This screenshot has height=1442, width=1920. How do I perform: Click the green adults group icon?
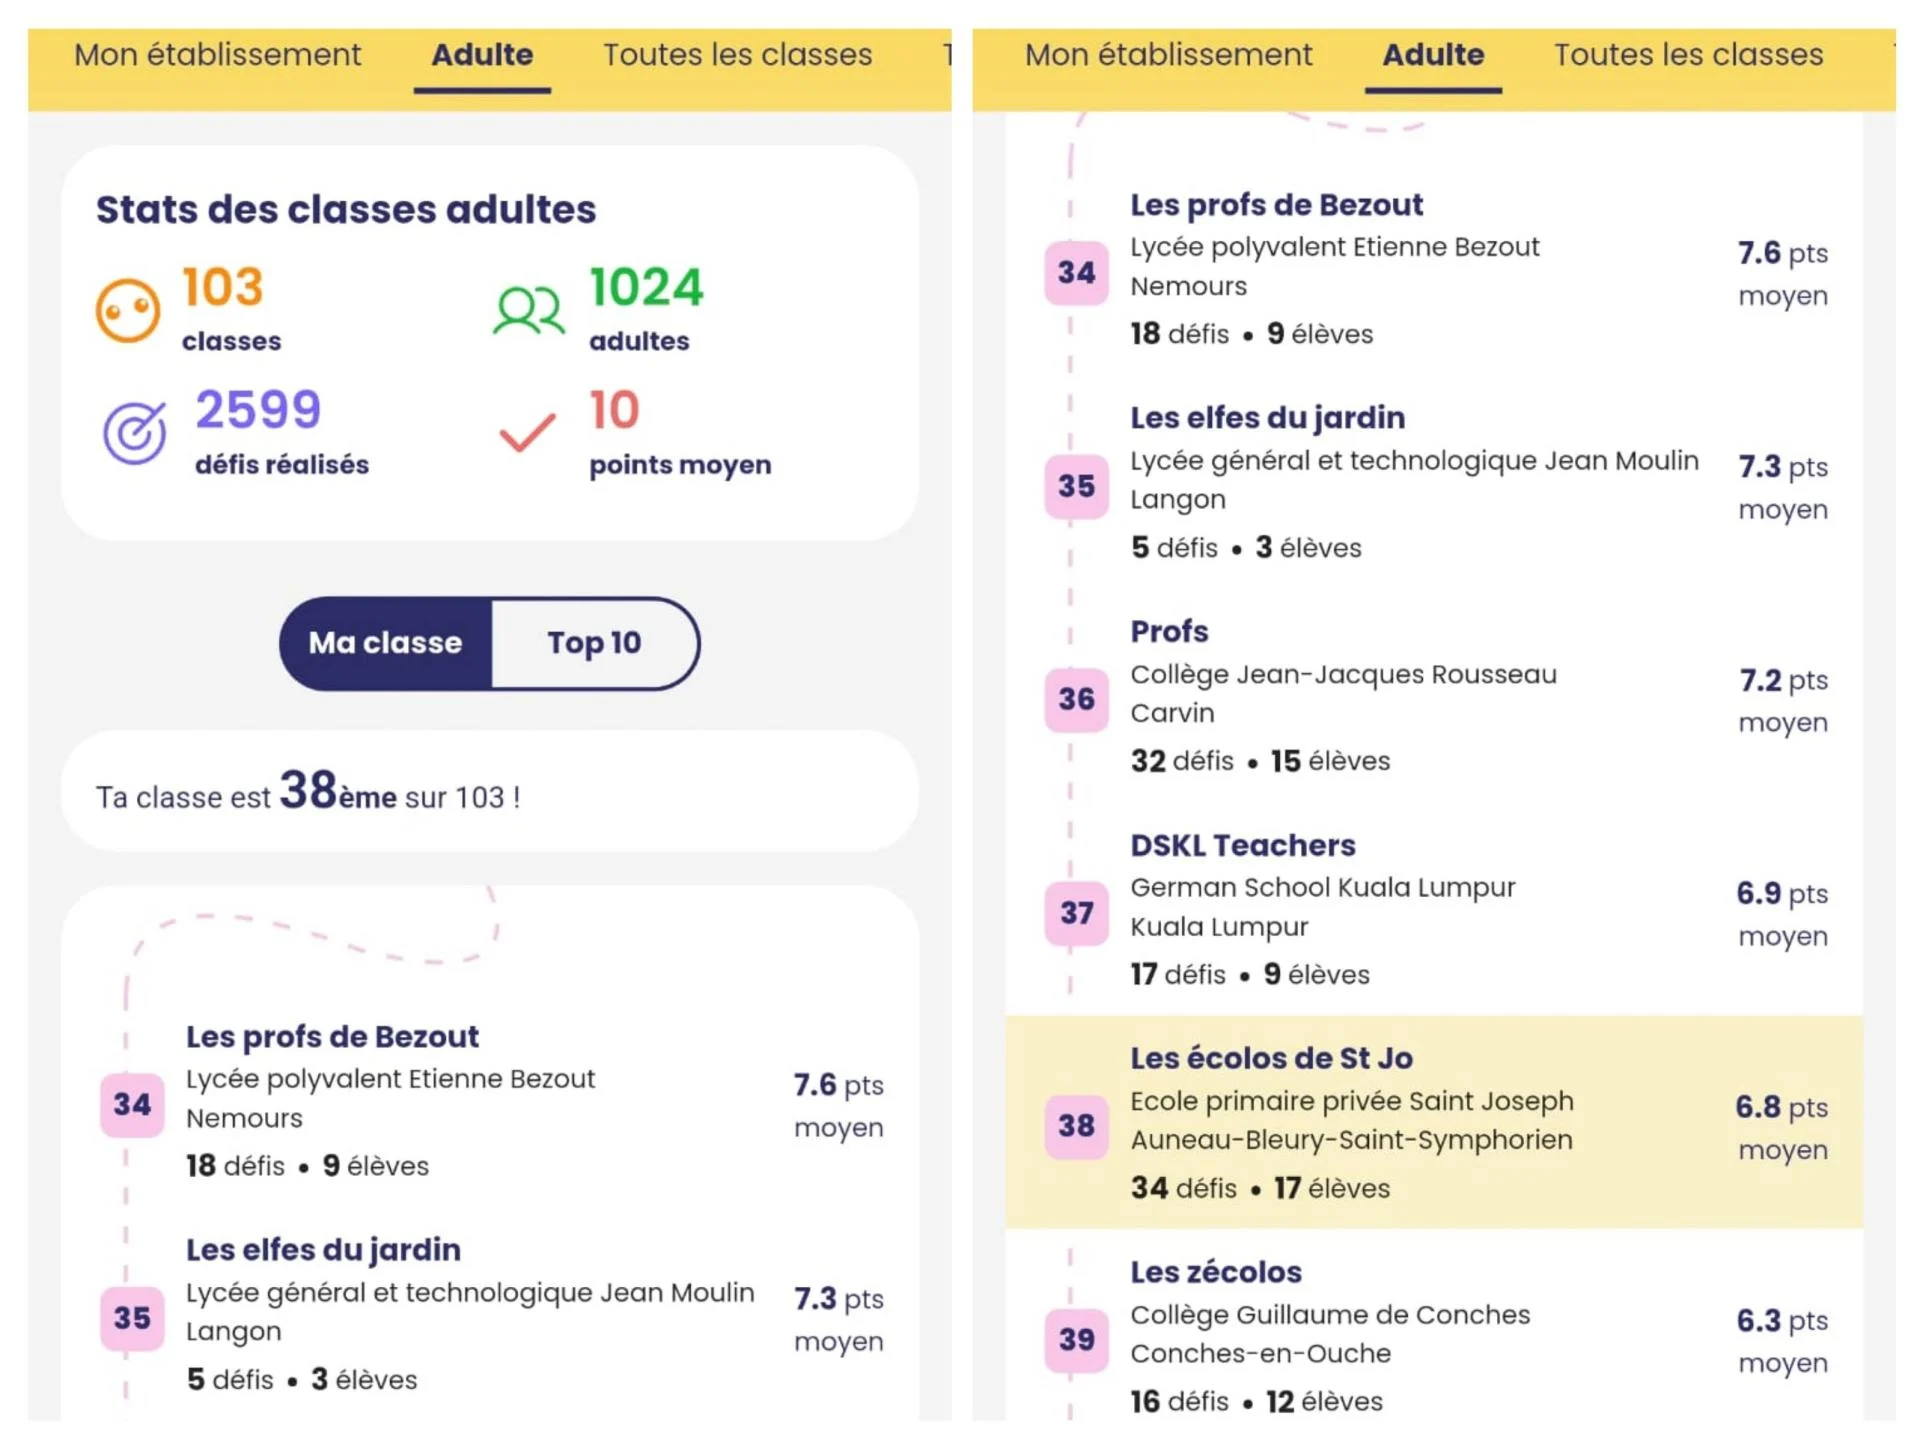click(529, 311)
